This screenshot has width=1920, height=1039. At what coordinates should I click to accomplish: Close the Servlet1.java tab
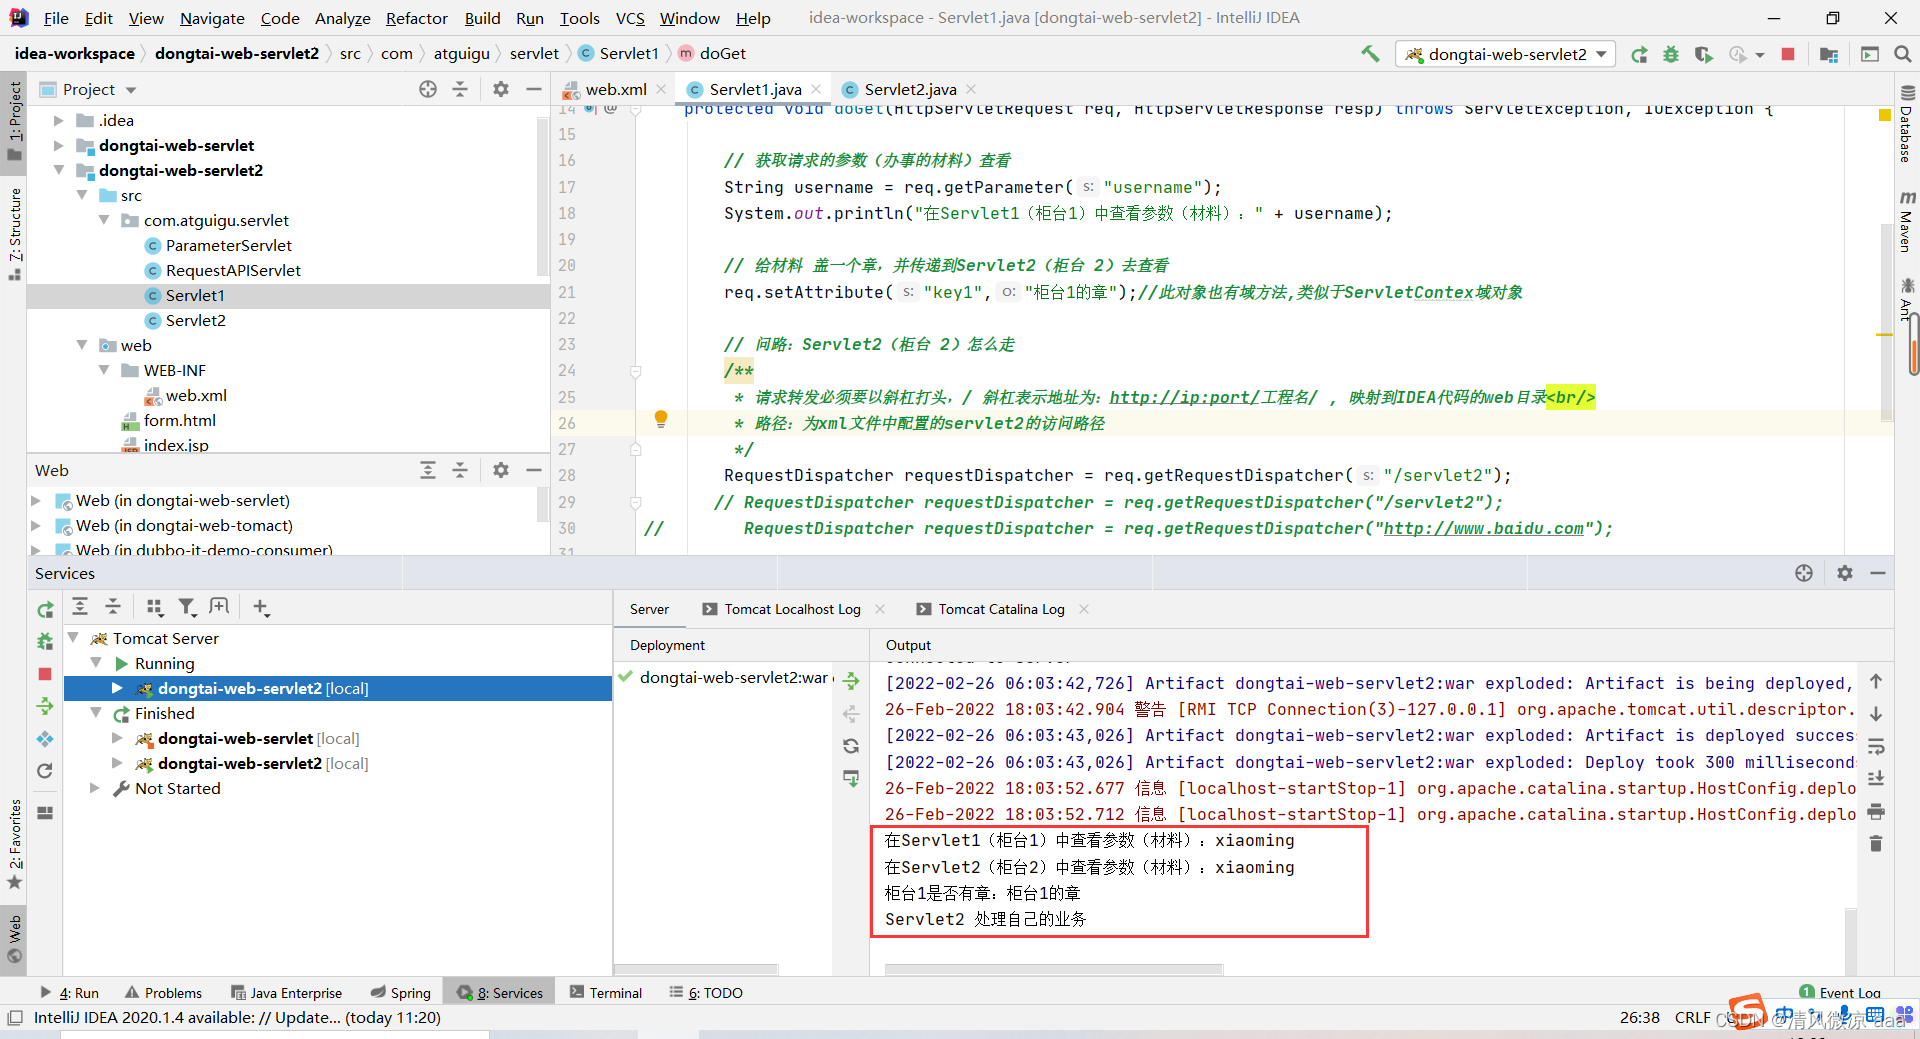816,89
